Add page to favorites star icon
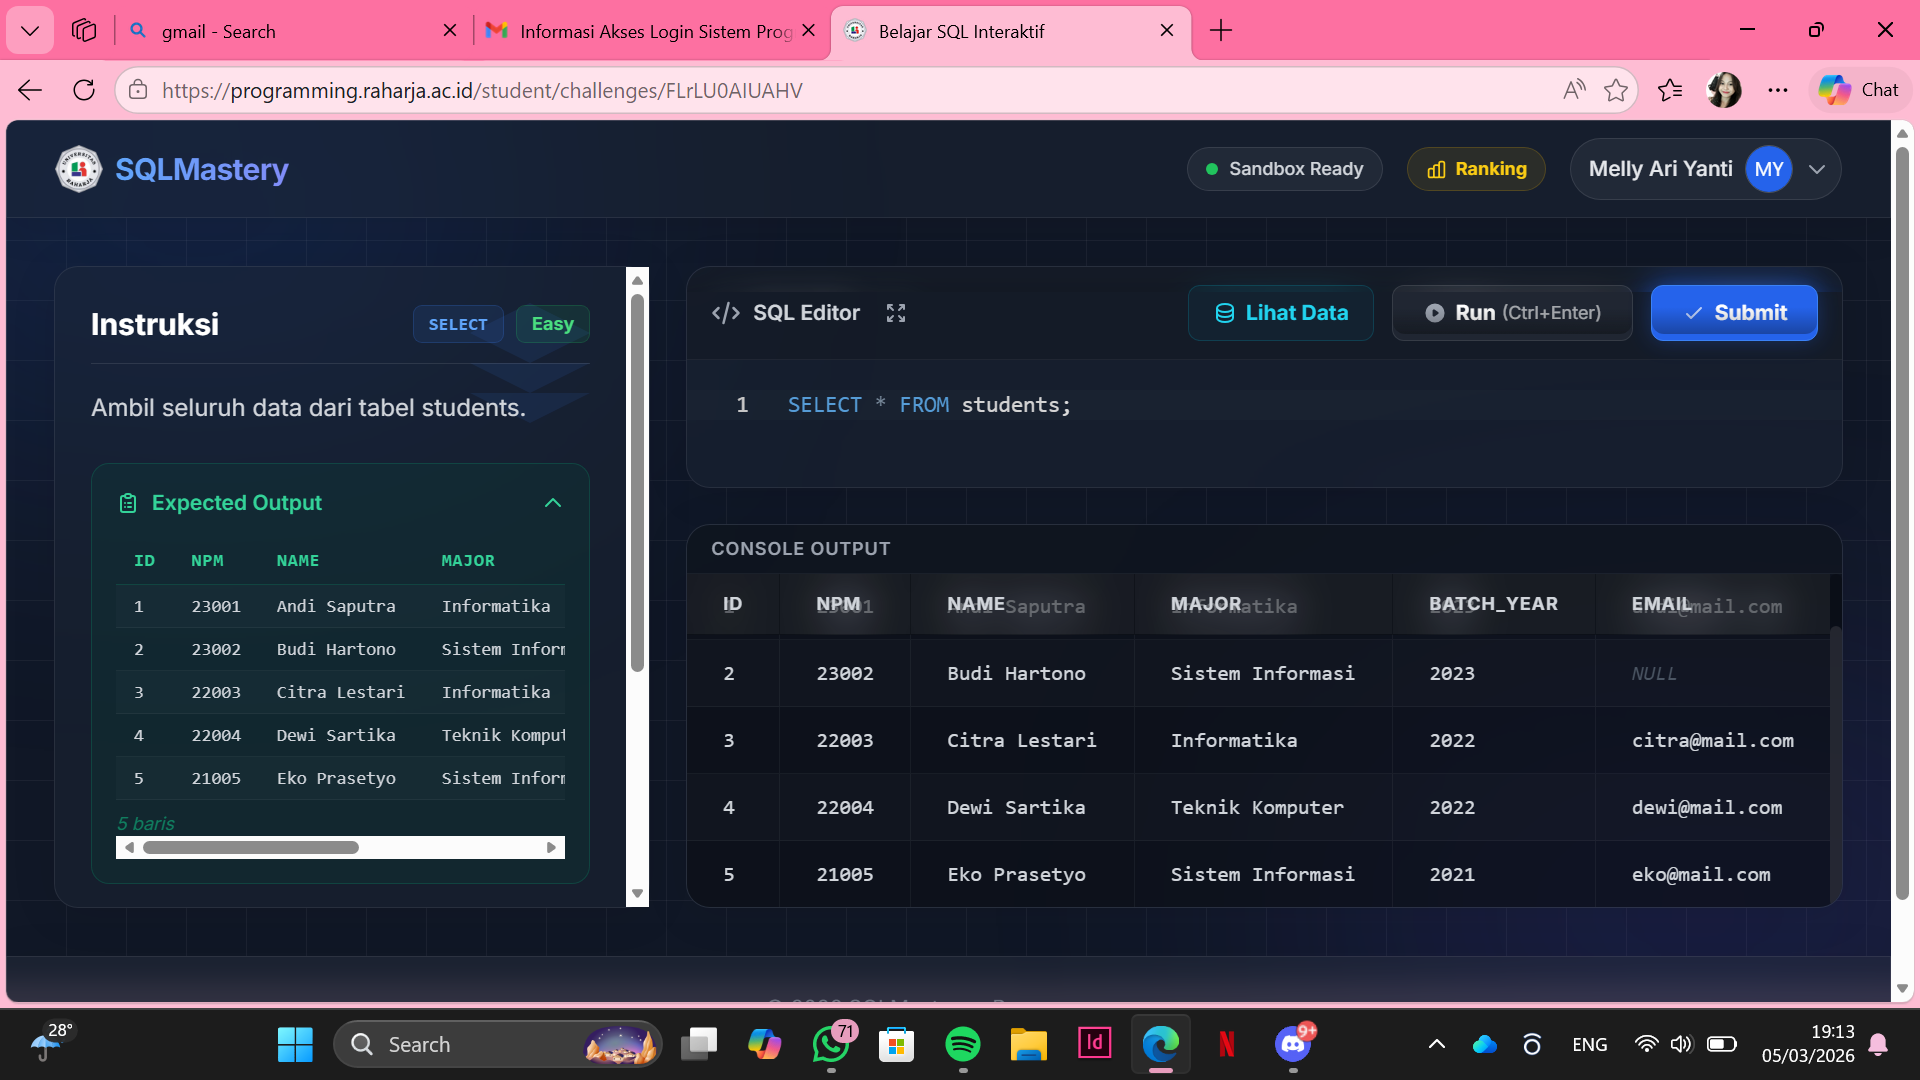The width and height of the screenshot is (1920, 1080). [1615, 90]
